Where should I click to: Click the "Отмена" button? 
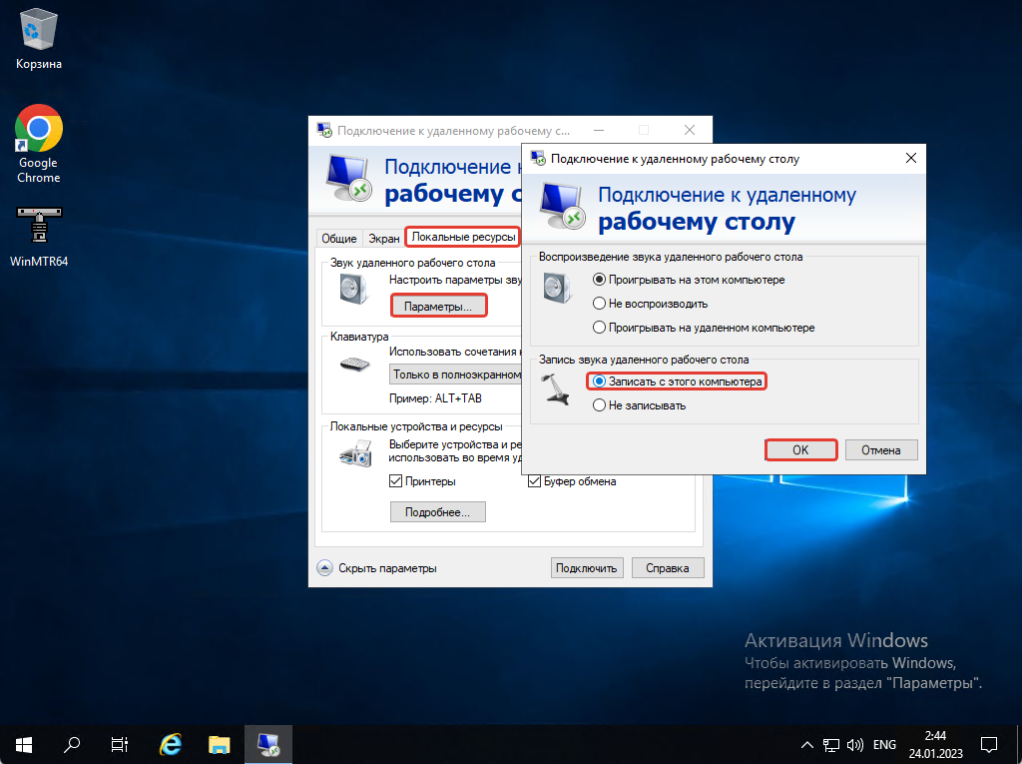[x=881, y=450]
